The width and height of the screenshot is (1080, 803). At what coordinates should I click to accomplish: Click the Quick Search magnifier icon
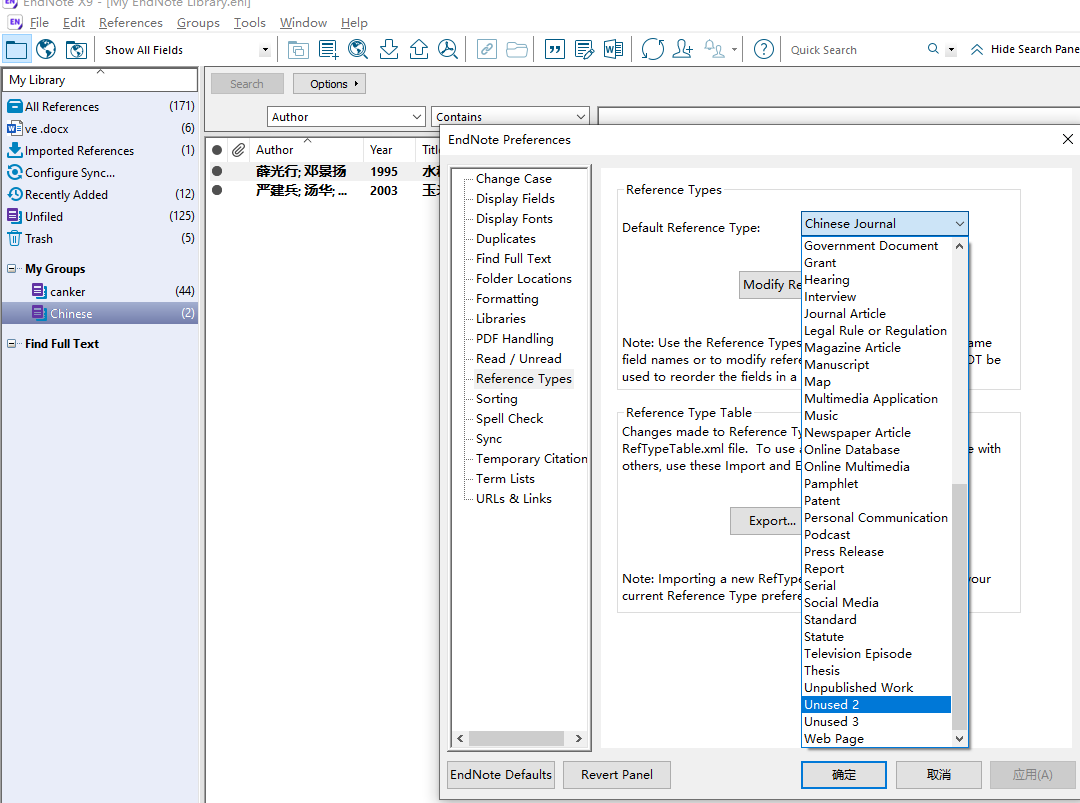pyautogui.click(x=933, y=49)
